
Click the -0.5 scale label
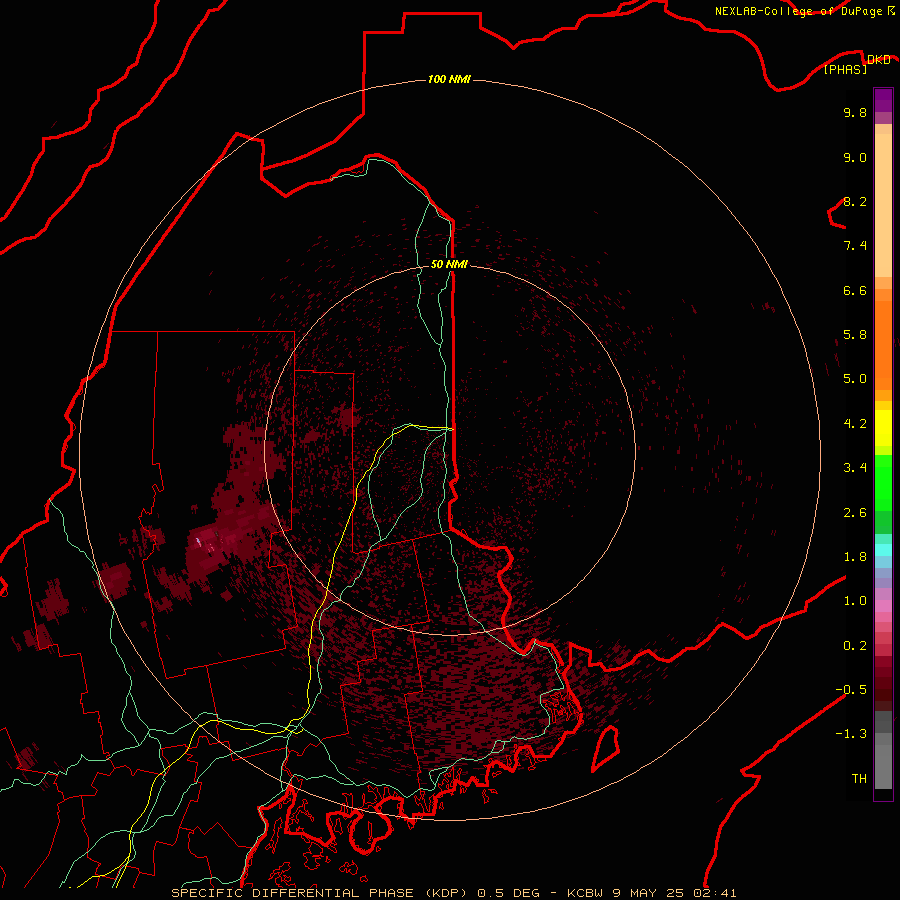point(851,690)
